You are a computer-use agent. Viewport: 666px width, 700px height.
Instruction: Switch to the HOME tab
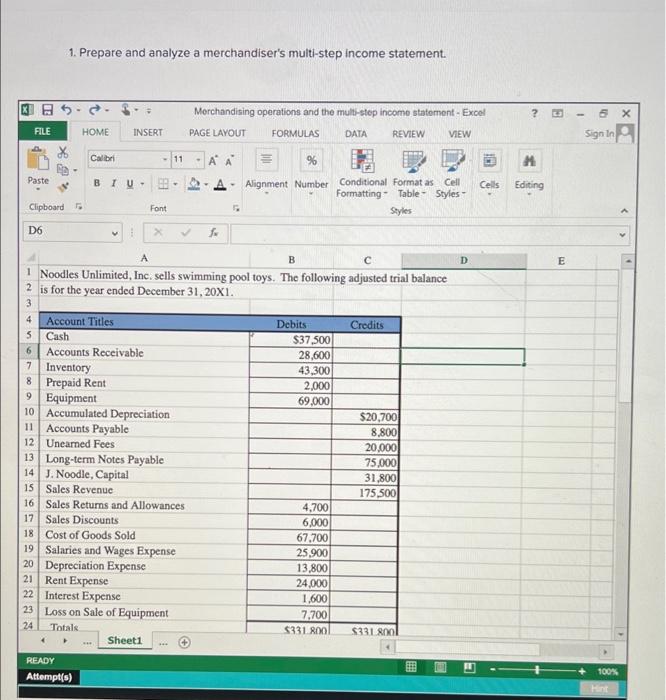click(95, 132)
